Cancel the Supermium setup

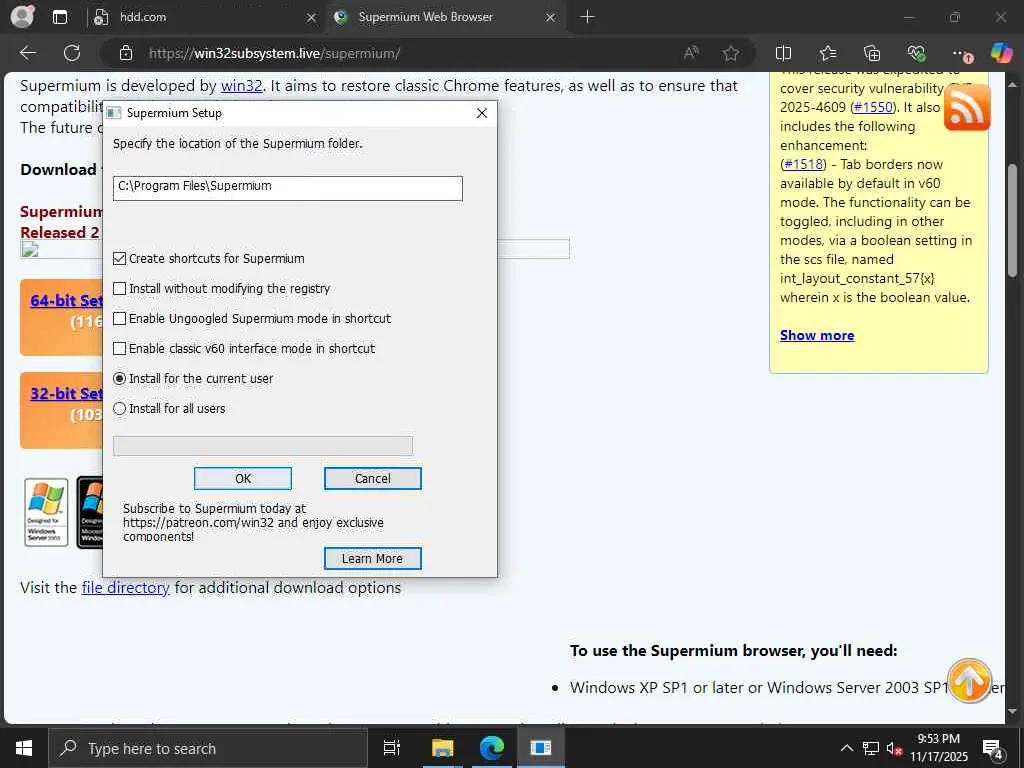373,479
